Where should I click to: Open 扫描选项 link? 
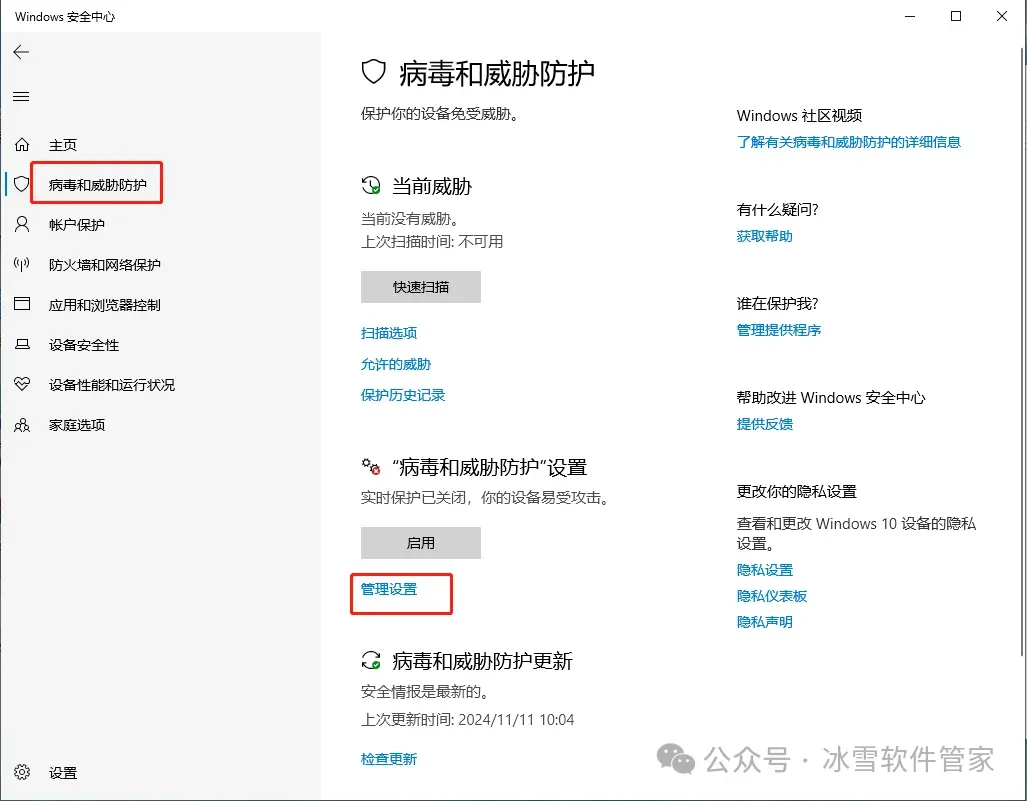click(389, 333)
